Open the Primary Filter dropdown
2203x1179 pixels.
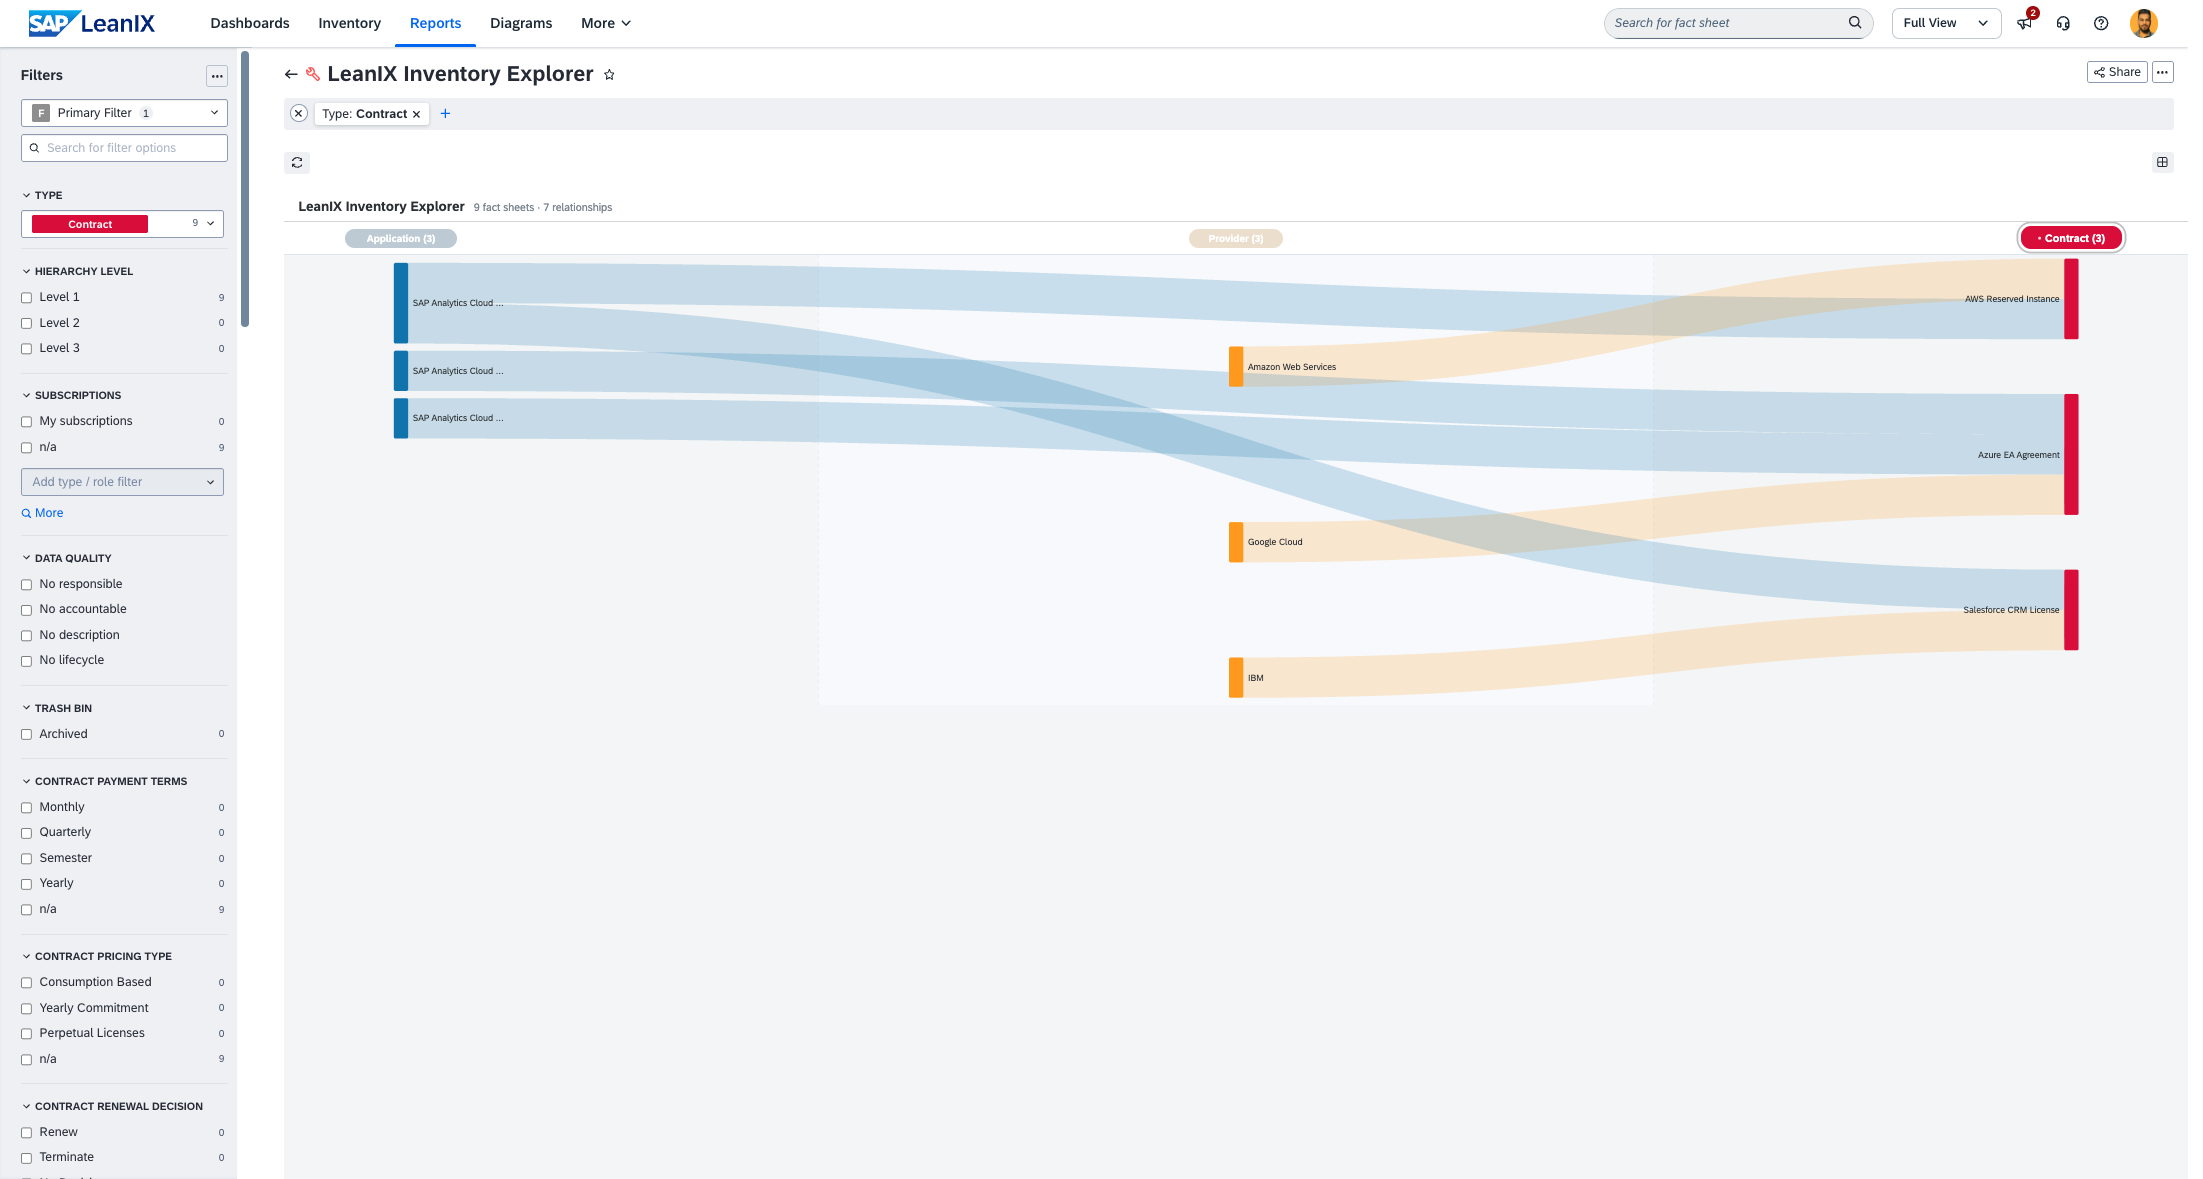124,113
